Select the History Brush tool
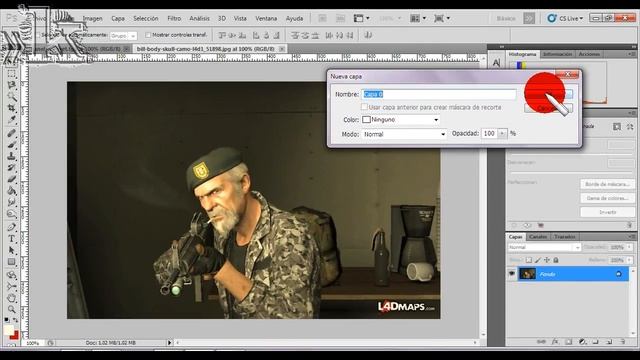This screenshot has width=640, height=360. pos(11,167)
